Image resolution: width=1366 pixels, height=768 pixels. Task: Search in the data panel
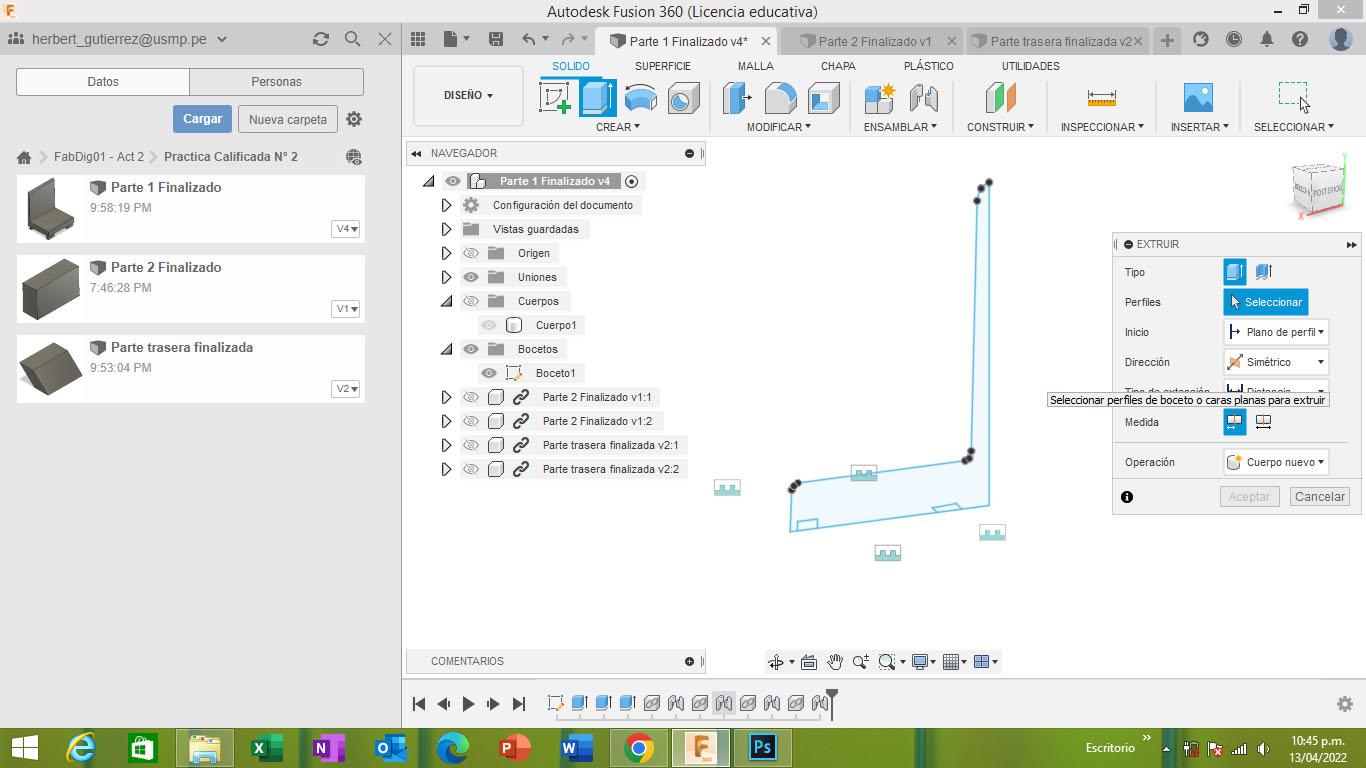point(352,39)
